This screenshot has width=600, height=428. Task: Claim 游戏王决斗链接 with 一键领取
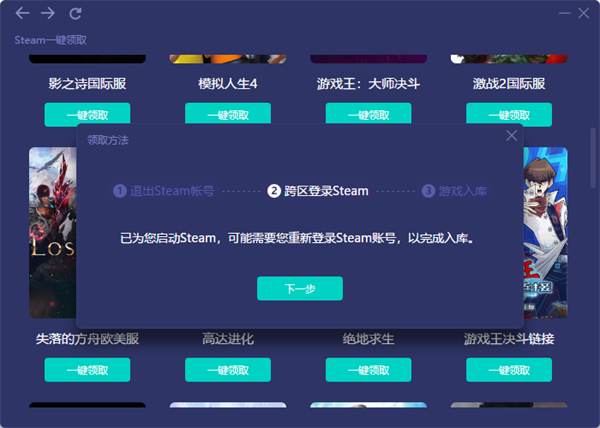(x=509, y=370)
